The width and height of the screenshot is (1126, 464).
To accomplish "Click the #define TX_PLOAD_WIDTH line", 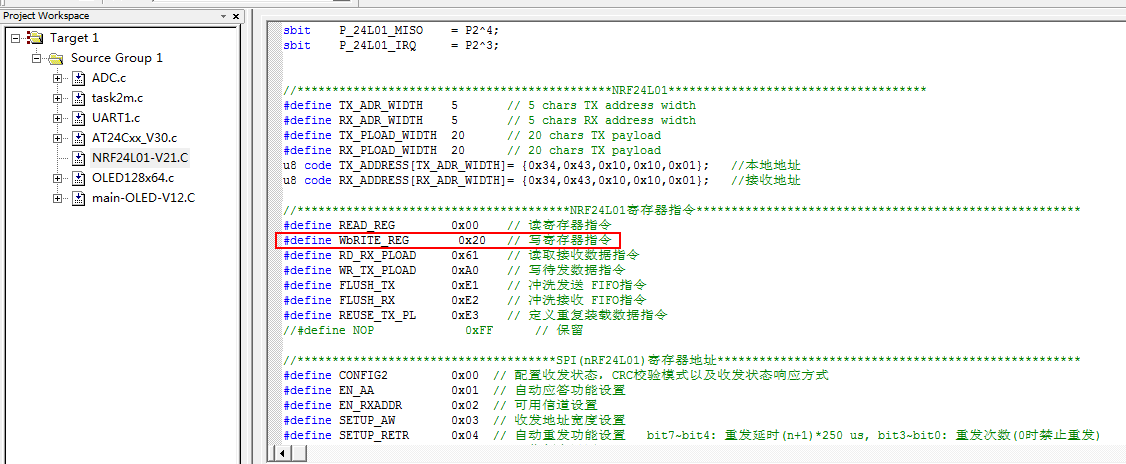I will (472, 135).
